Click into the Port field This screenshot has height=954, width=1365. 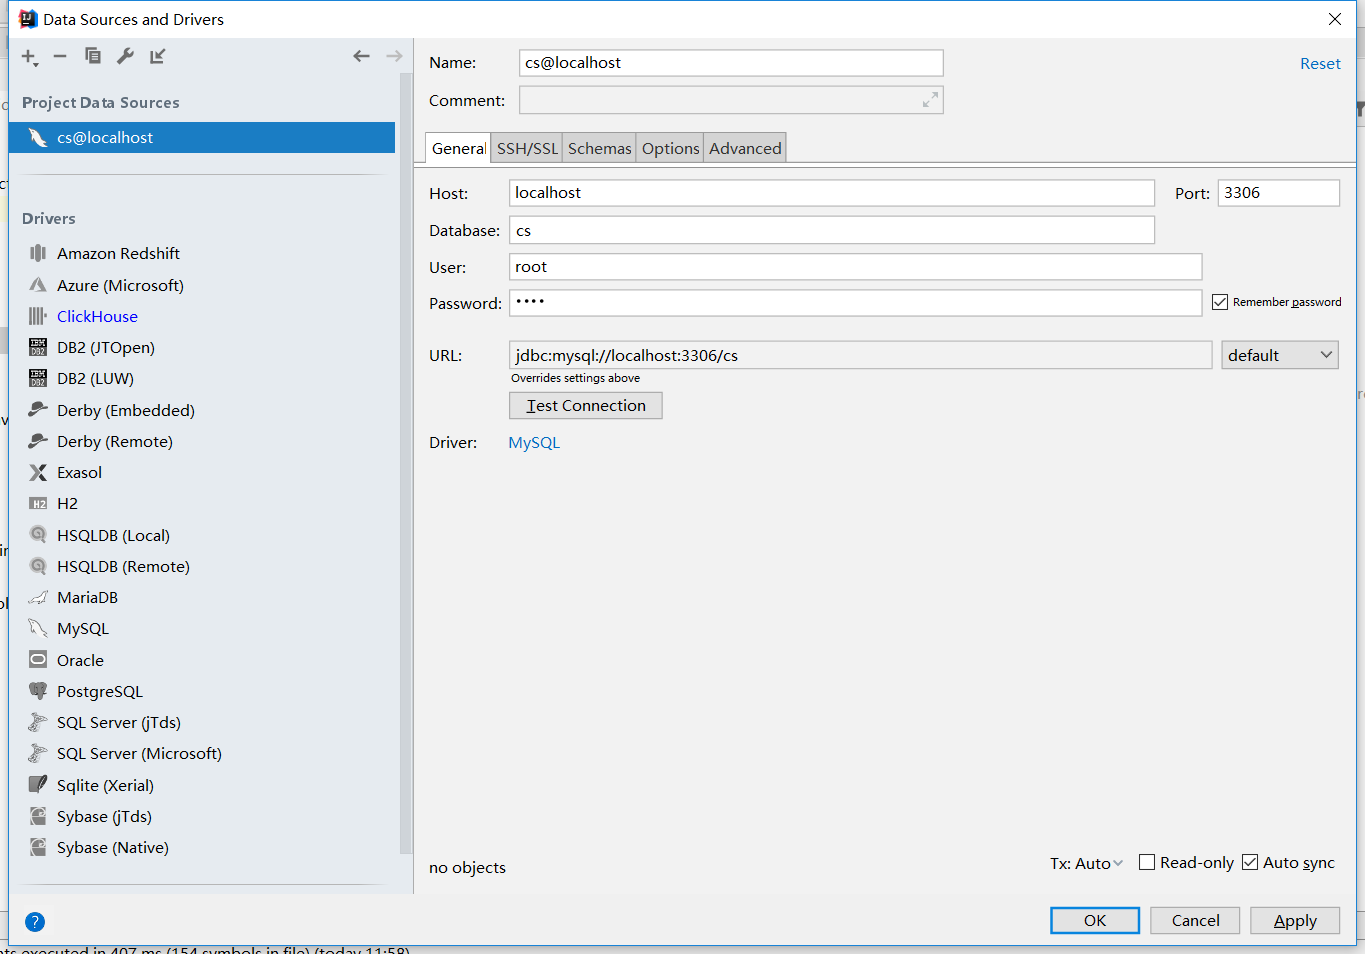click(1279, 193)
